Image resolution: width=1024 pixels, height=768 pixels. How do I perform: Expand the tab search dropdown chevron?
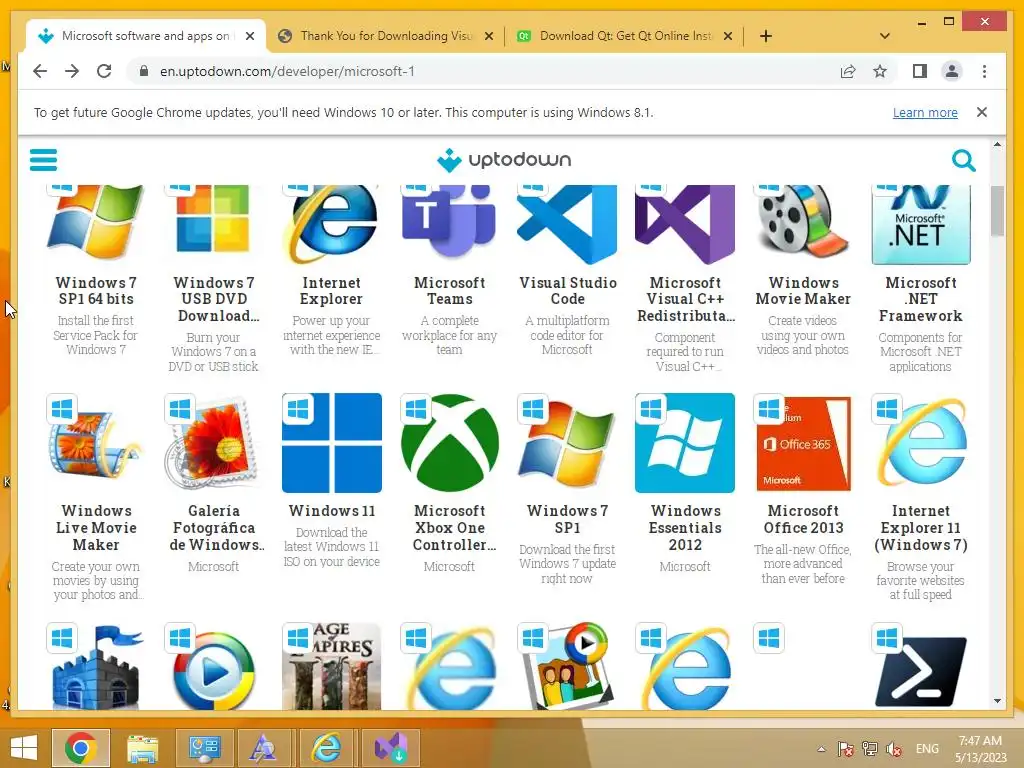(x=885, y=36)
